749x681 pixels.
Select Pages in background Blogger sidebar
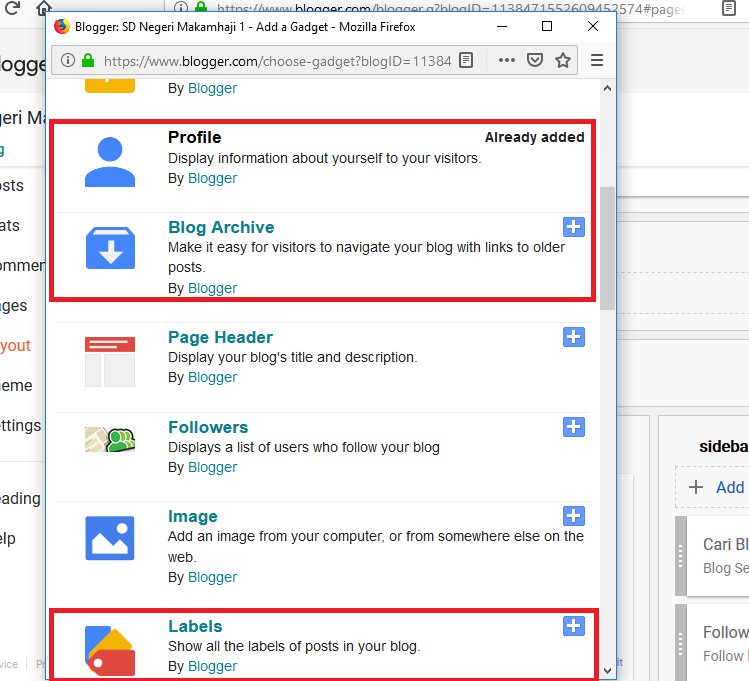point(14,306)
